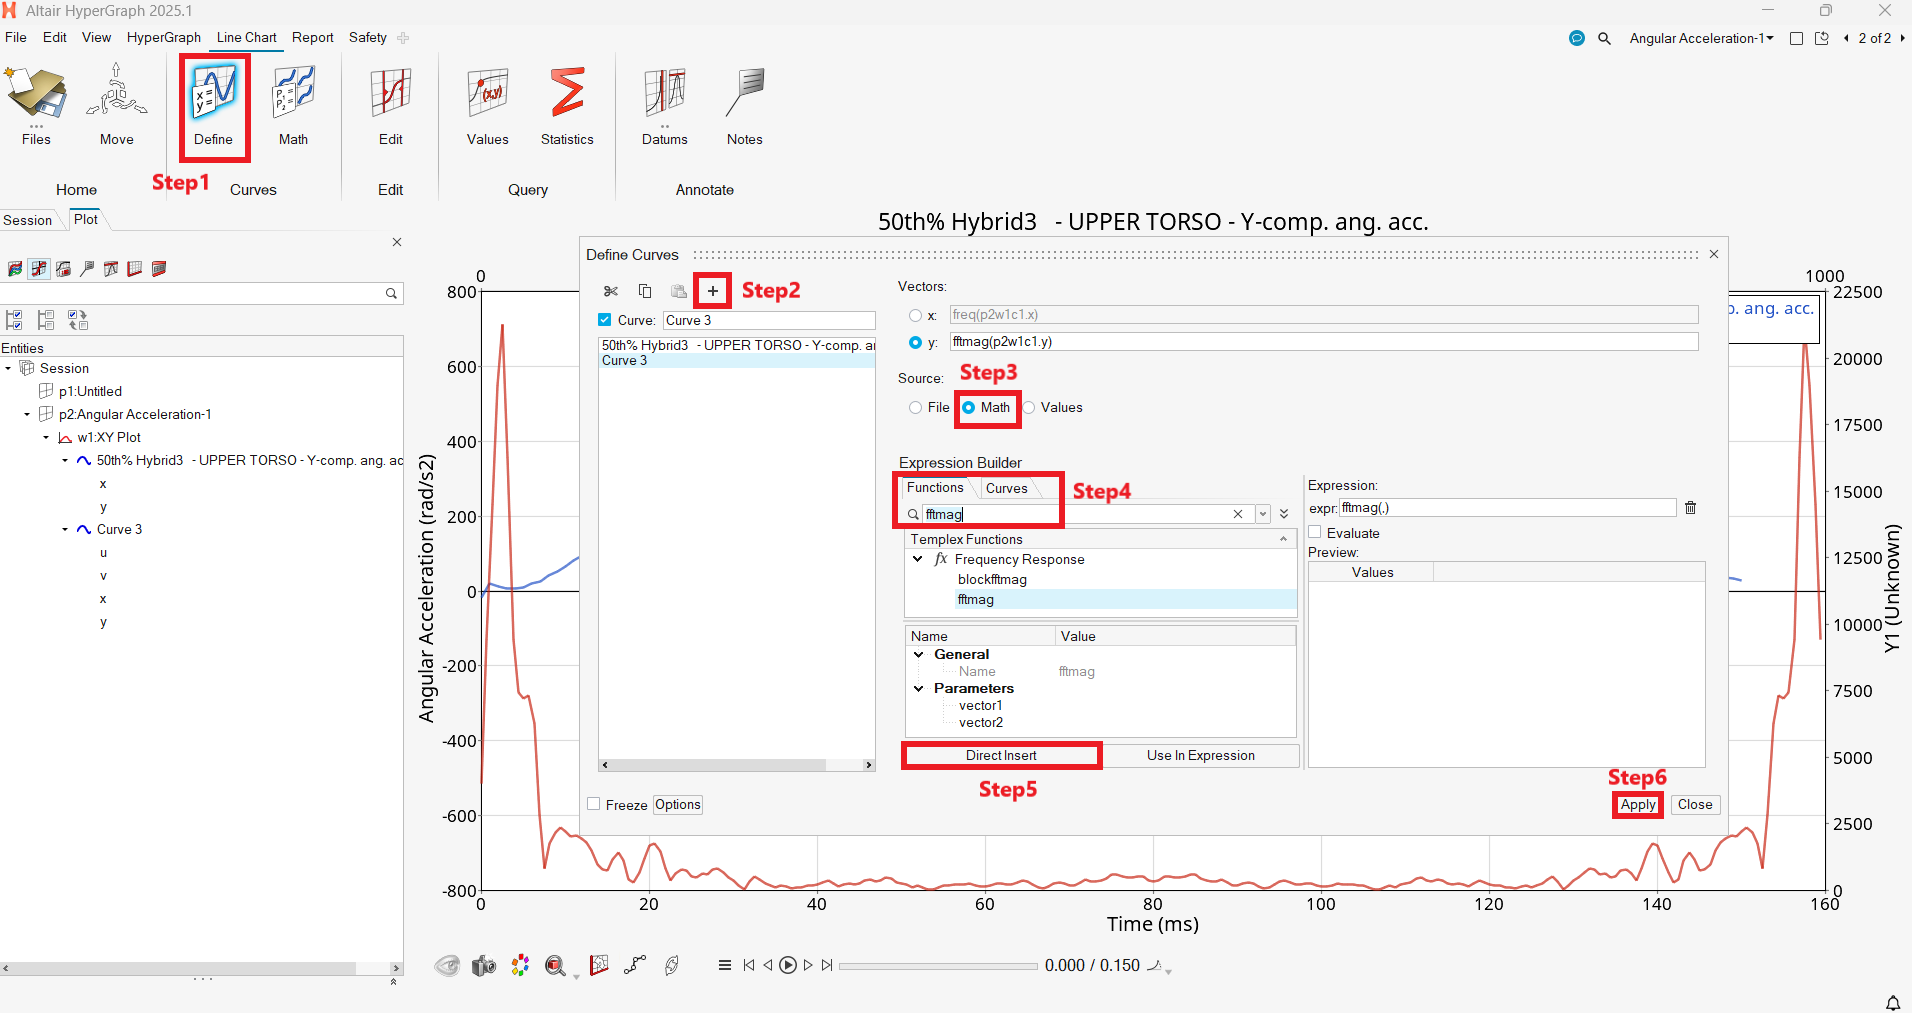Open the Math curves tool

click(x=293, y=105)
